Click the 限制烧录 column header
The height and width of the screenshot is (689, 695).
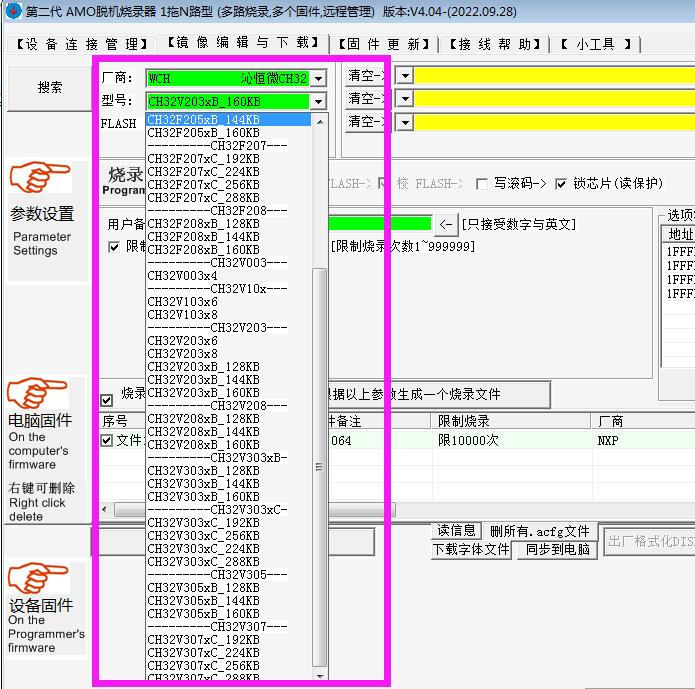tap(511, 421)
